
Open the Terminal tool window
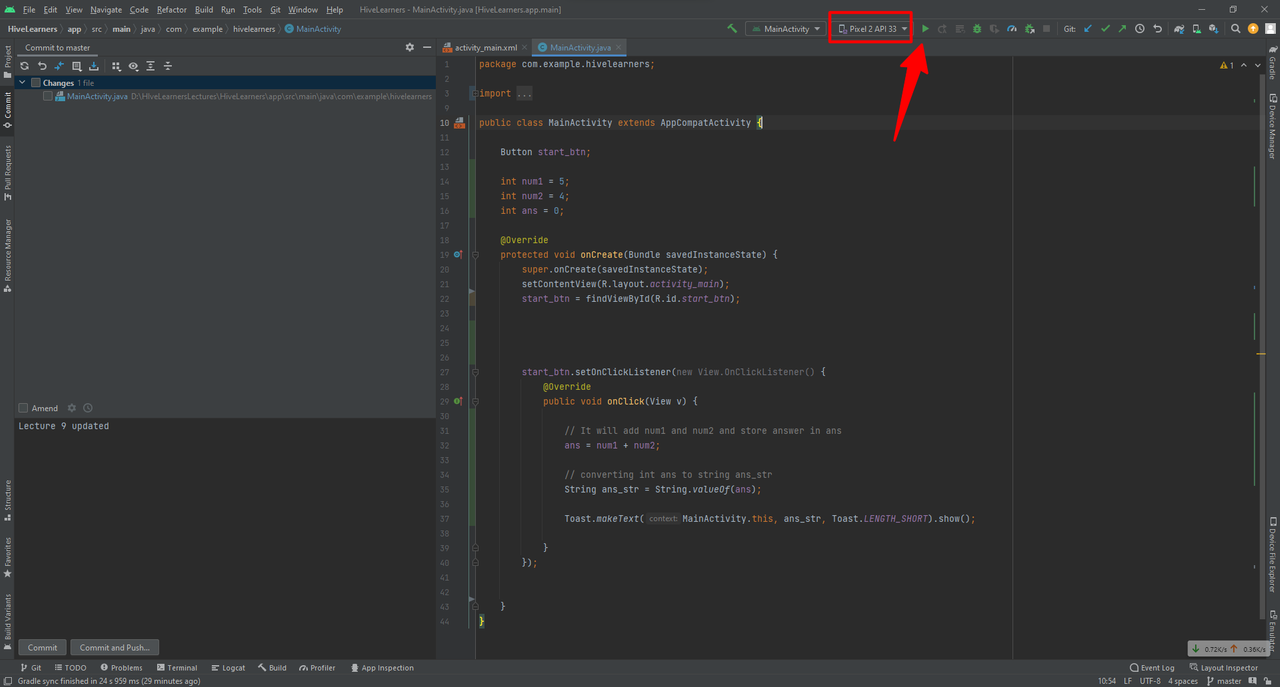[x=176, y=668]
